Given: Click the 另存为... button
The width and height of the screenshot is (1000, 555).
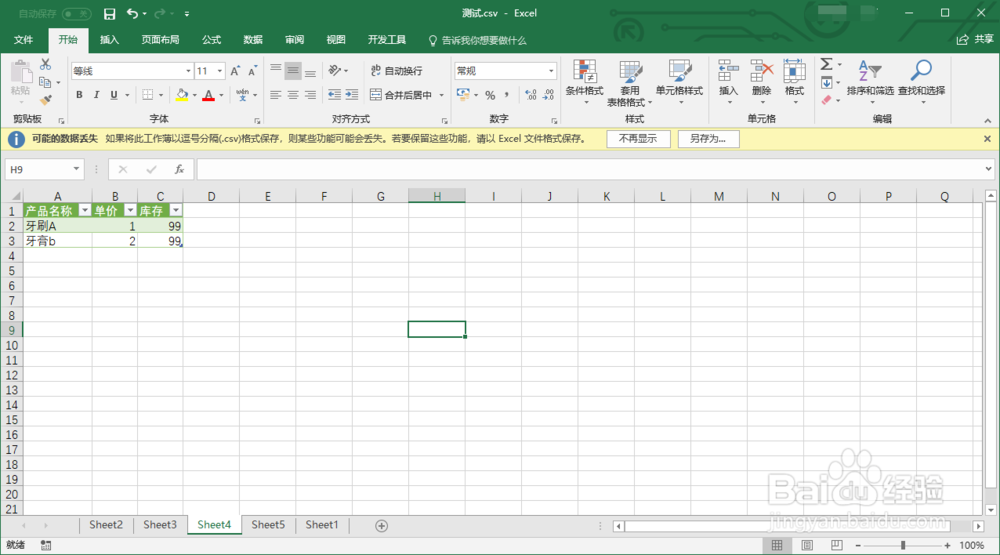Looking at the screenshot, I should pyautogui.click(x=708, y=138).
